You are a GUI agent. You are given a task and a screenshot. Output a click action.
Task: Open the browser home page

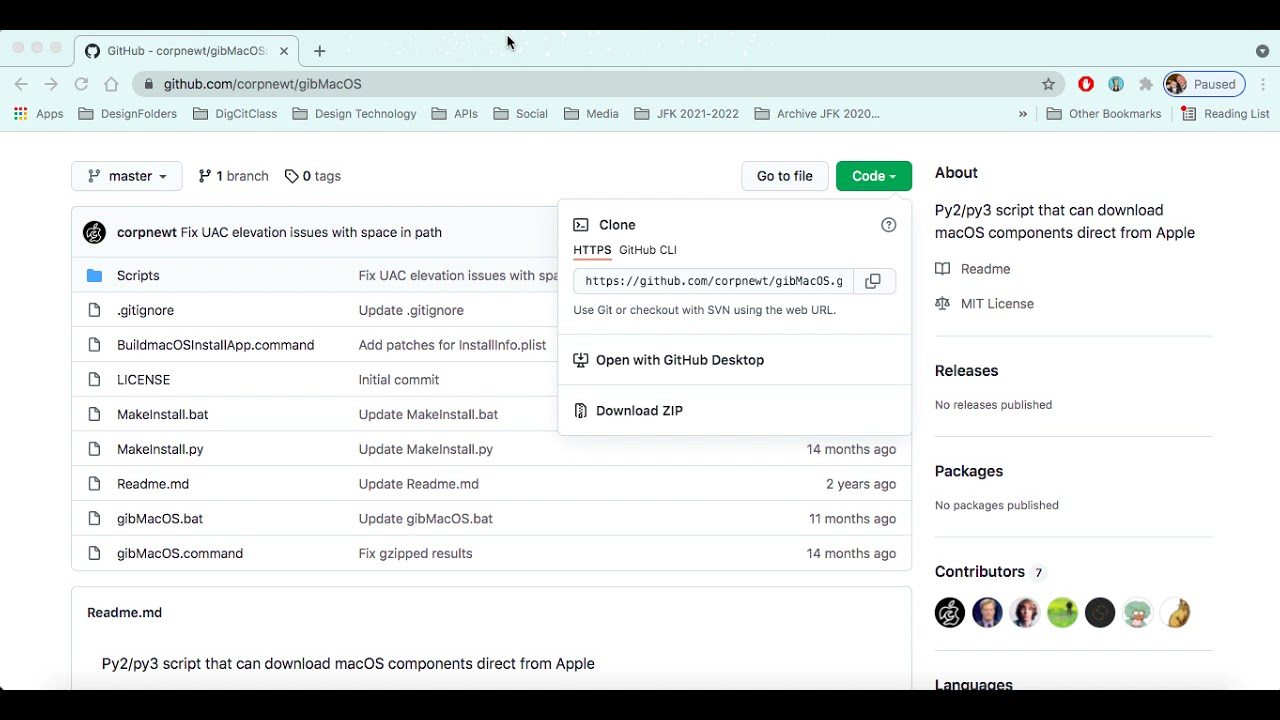(x=111, y=84)
